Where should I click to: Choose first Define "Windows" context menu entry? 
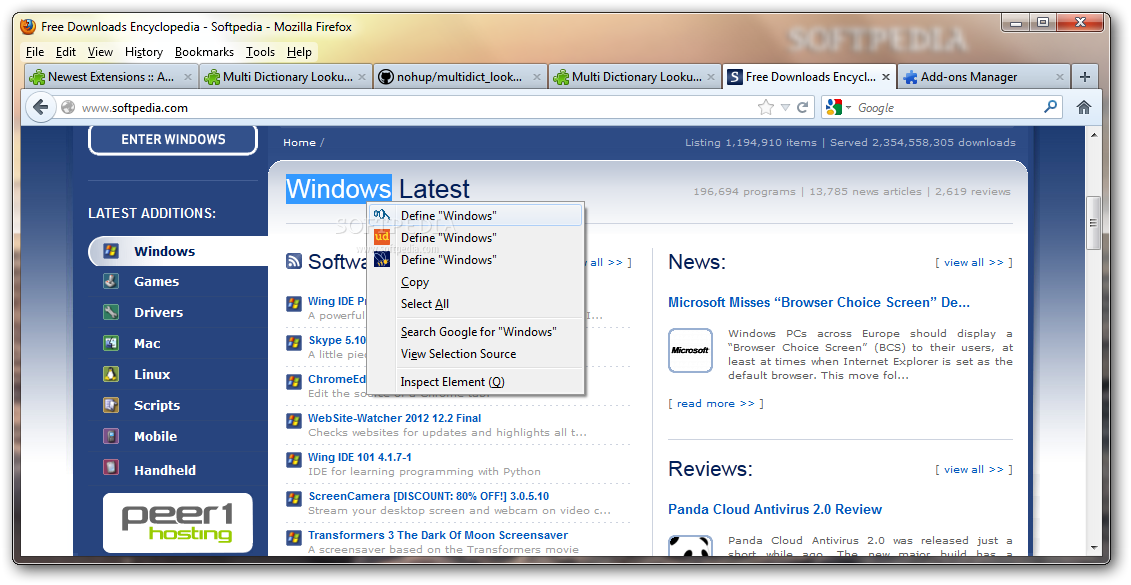click(476, 215)
